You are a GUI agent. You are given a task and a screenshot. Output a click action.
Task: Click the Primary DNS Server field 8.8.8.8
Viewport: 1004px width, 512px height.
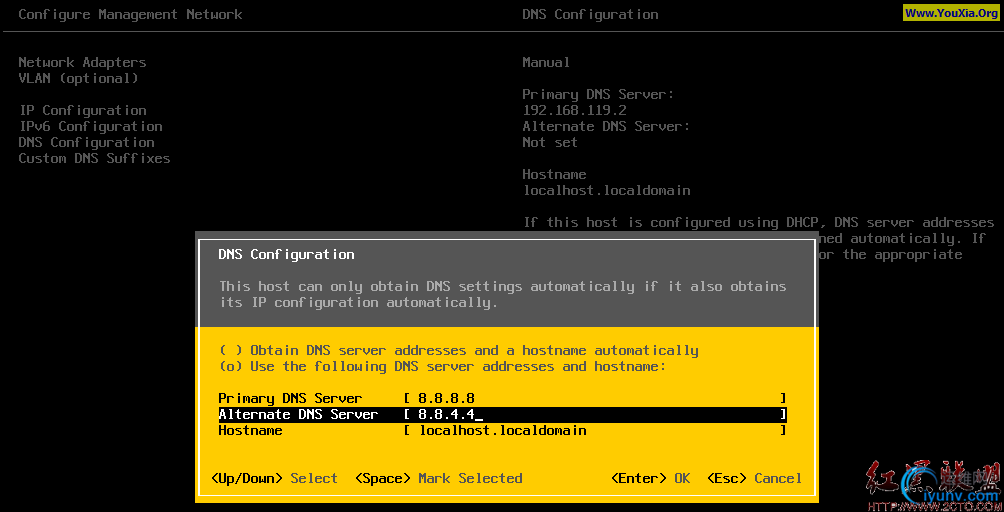click(x=595, y=398)
